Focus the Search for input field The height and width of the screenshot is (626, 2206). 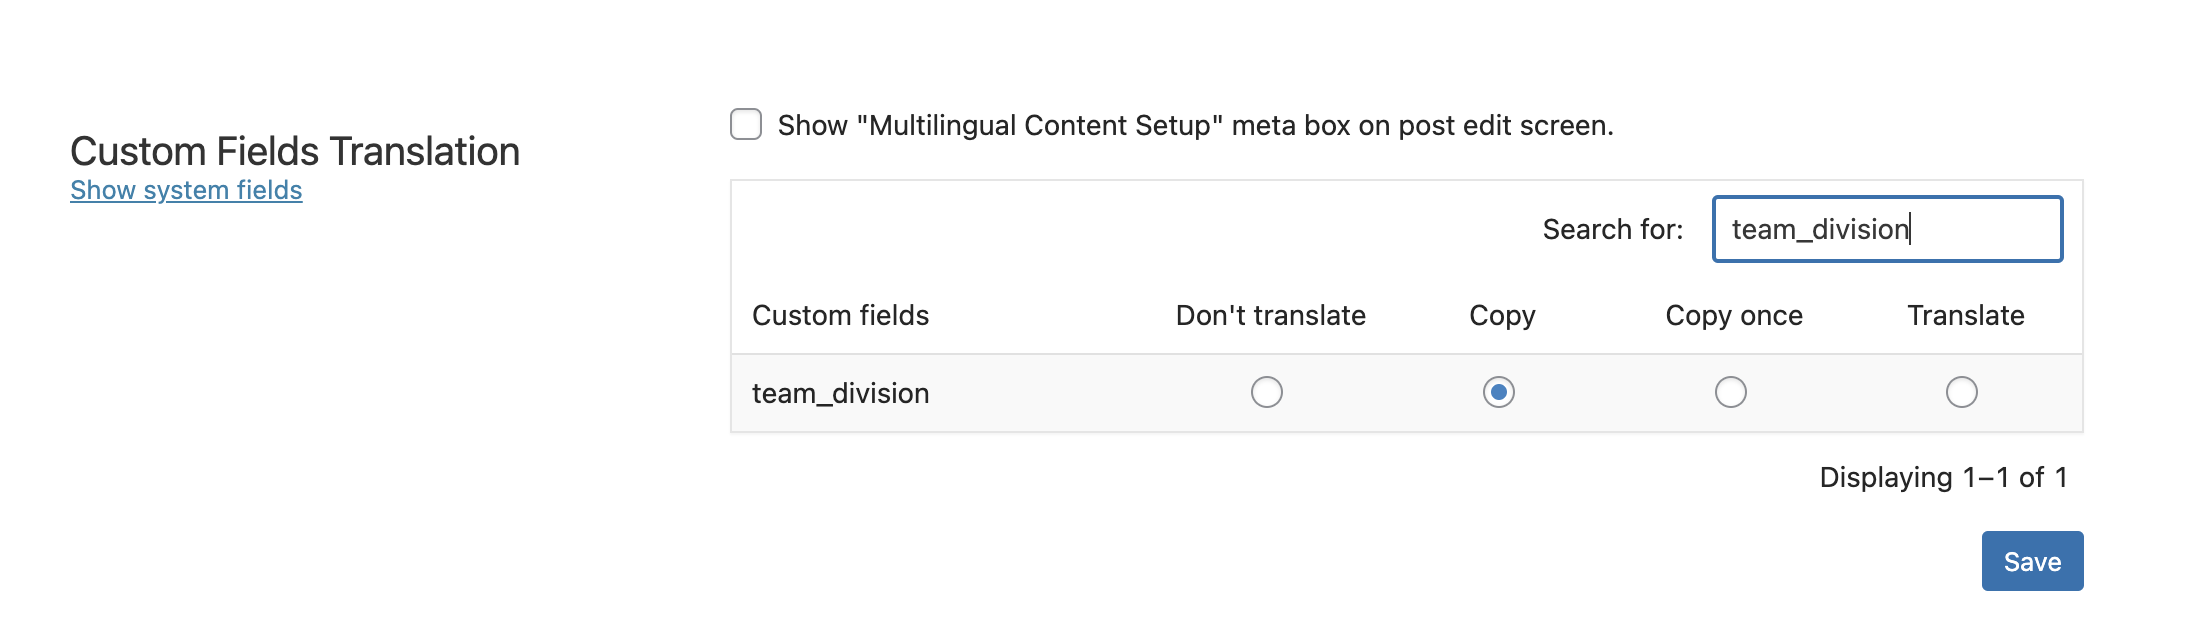pos(1887,229)
